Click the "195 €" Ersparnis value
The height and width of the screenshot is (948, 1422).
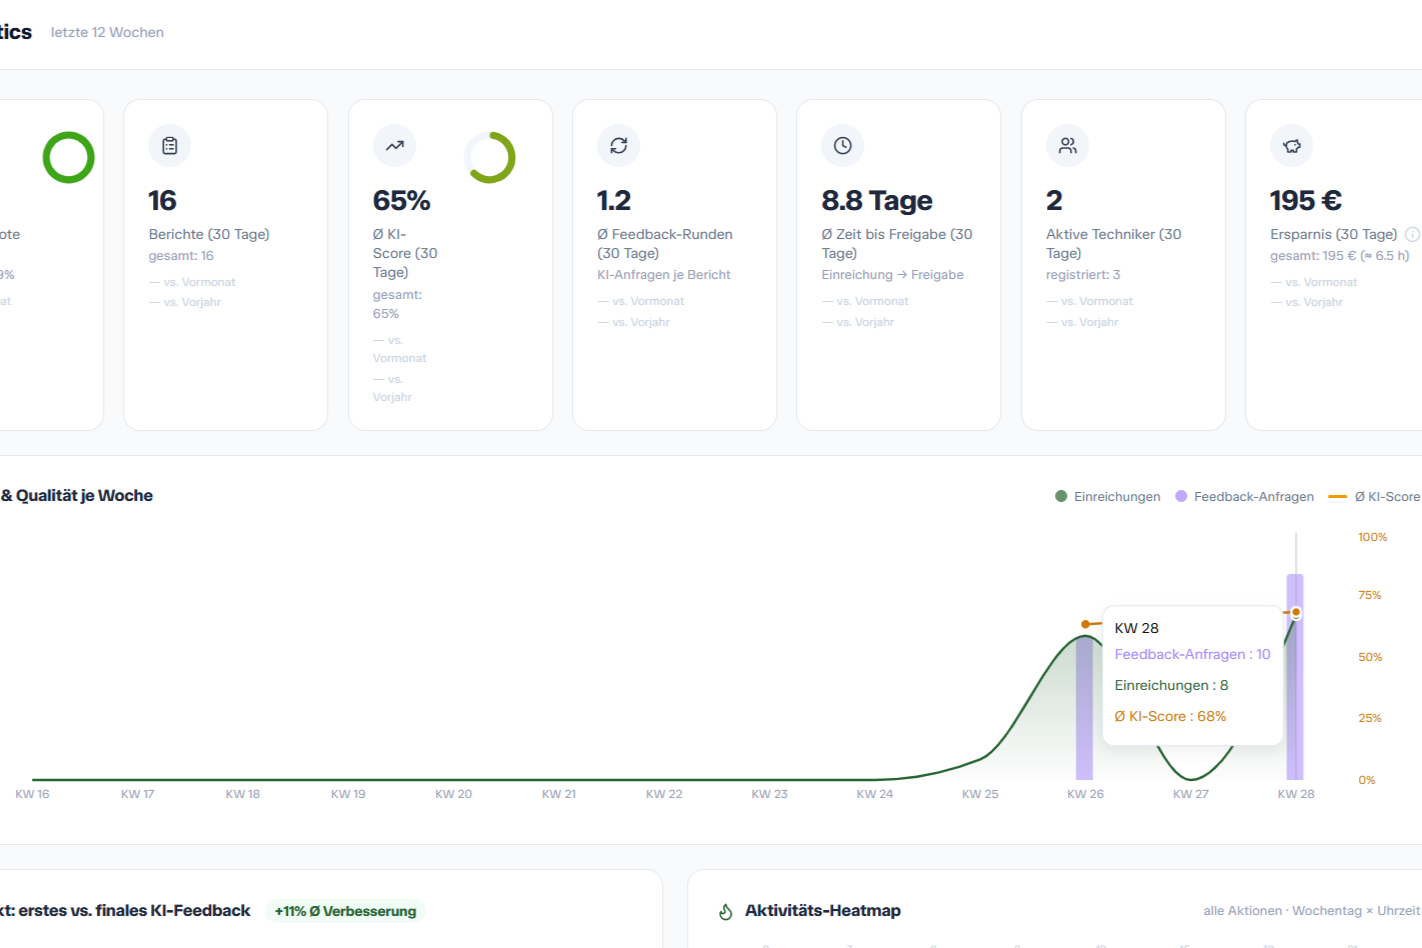point(1306,201)
